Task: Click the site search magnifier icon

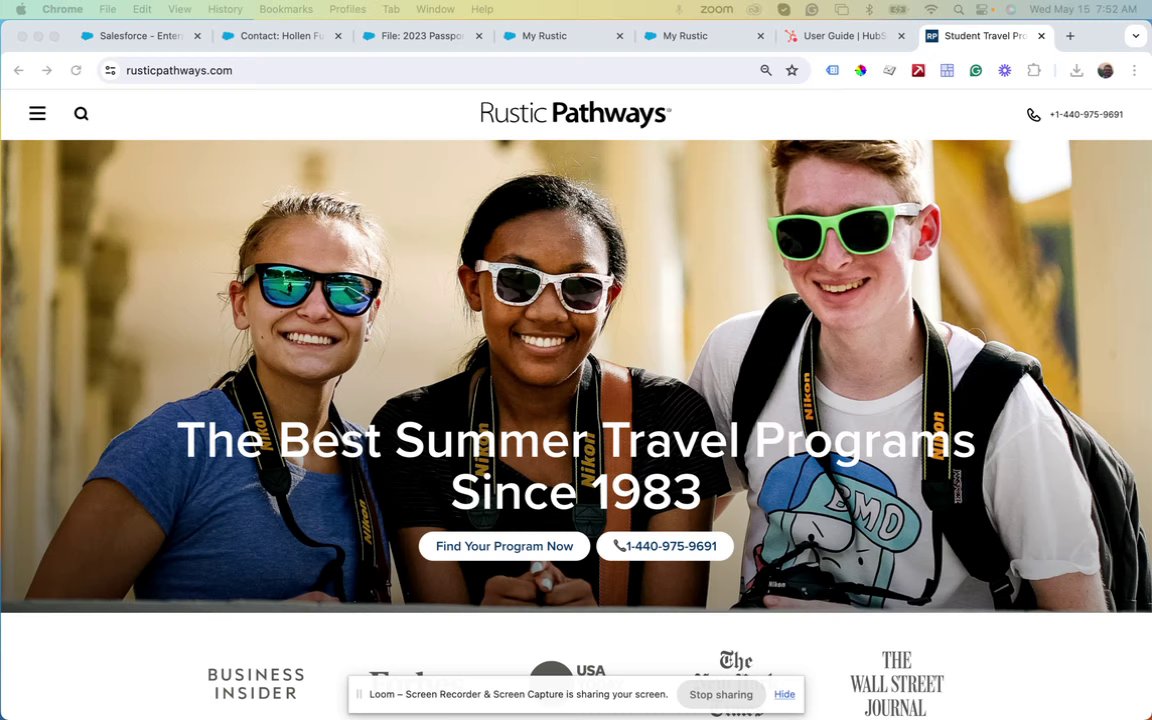Action: click(82, 113)
